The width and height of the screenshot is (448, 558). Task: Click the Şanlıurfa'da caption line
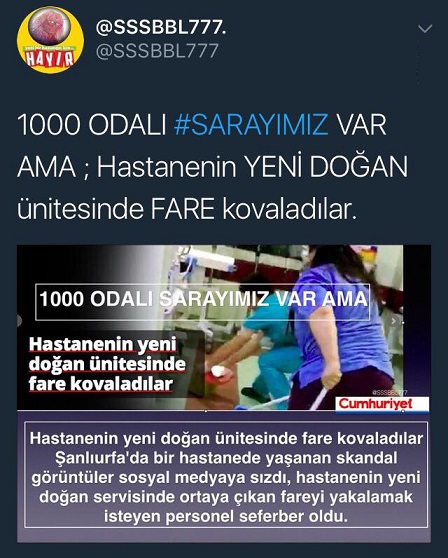226,458
